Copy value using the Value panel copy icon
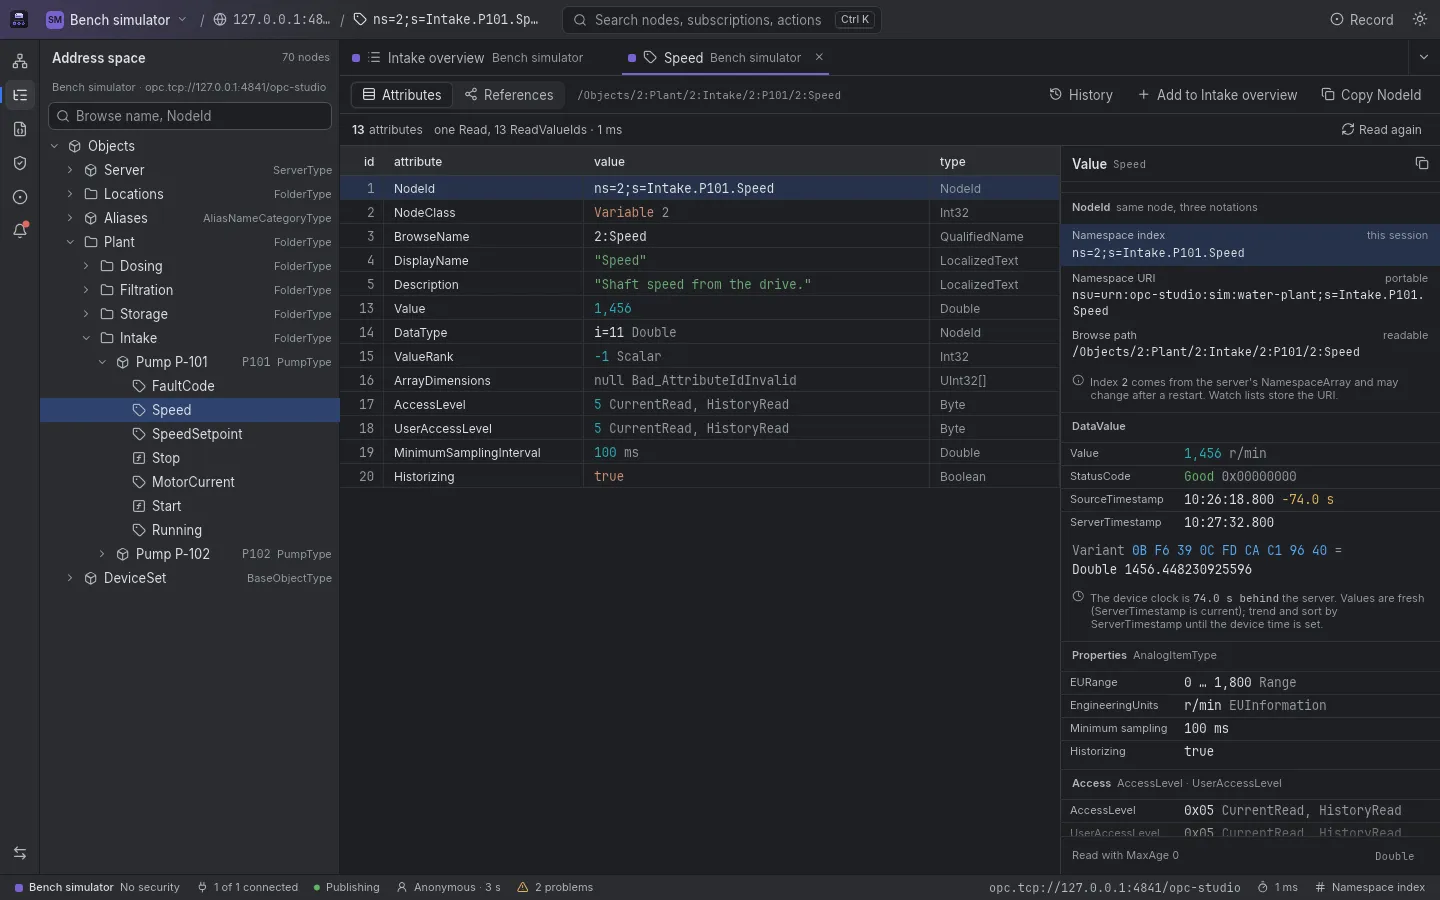The image size is (1440, 900). point(1422,163)
